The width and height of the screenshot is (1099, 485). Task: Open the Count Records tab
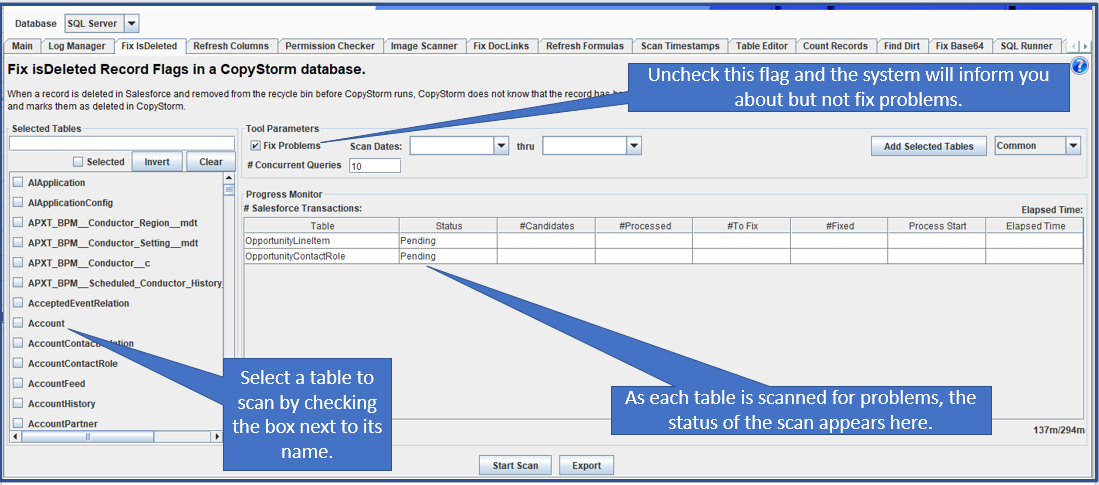[x=835, y=46]
